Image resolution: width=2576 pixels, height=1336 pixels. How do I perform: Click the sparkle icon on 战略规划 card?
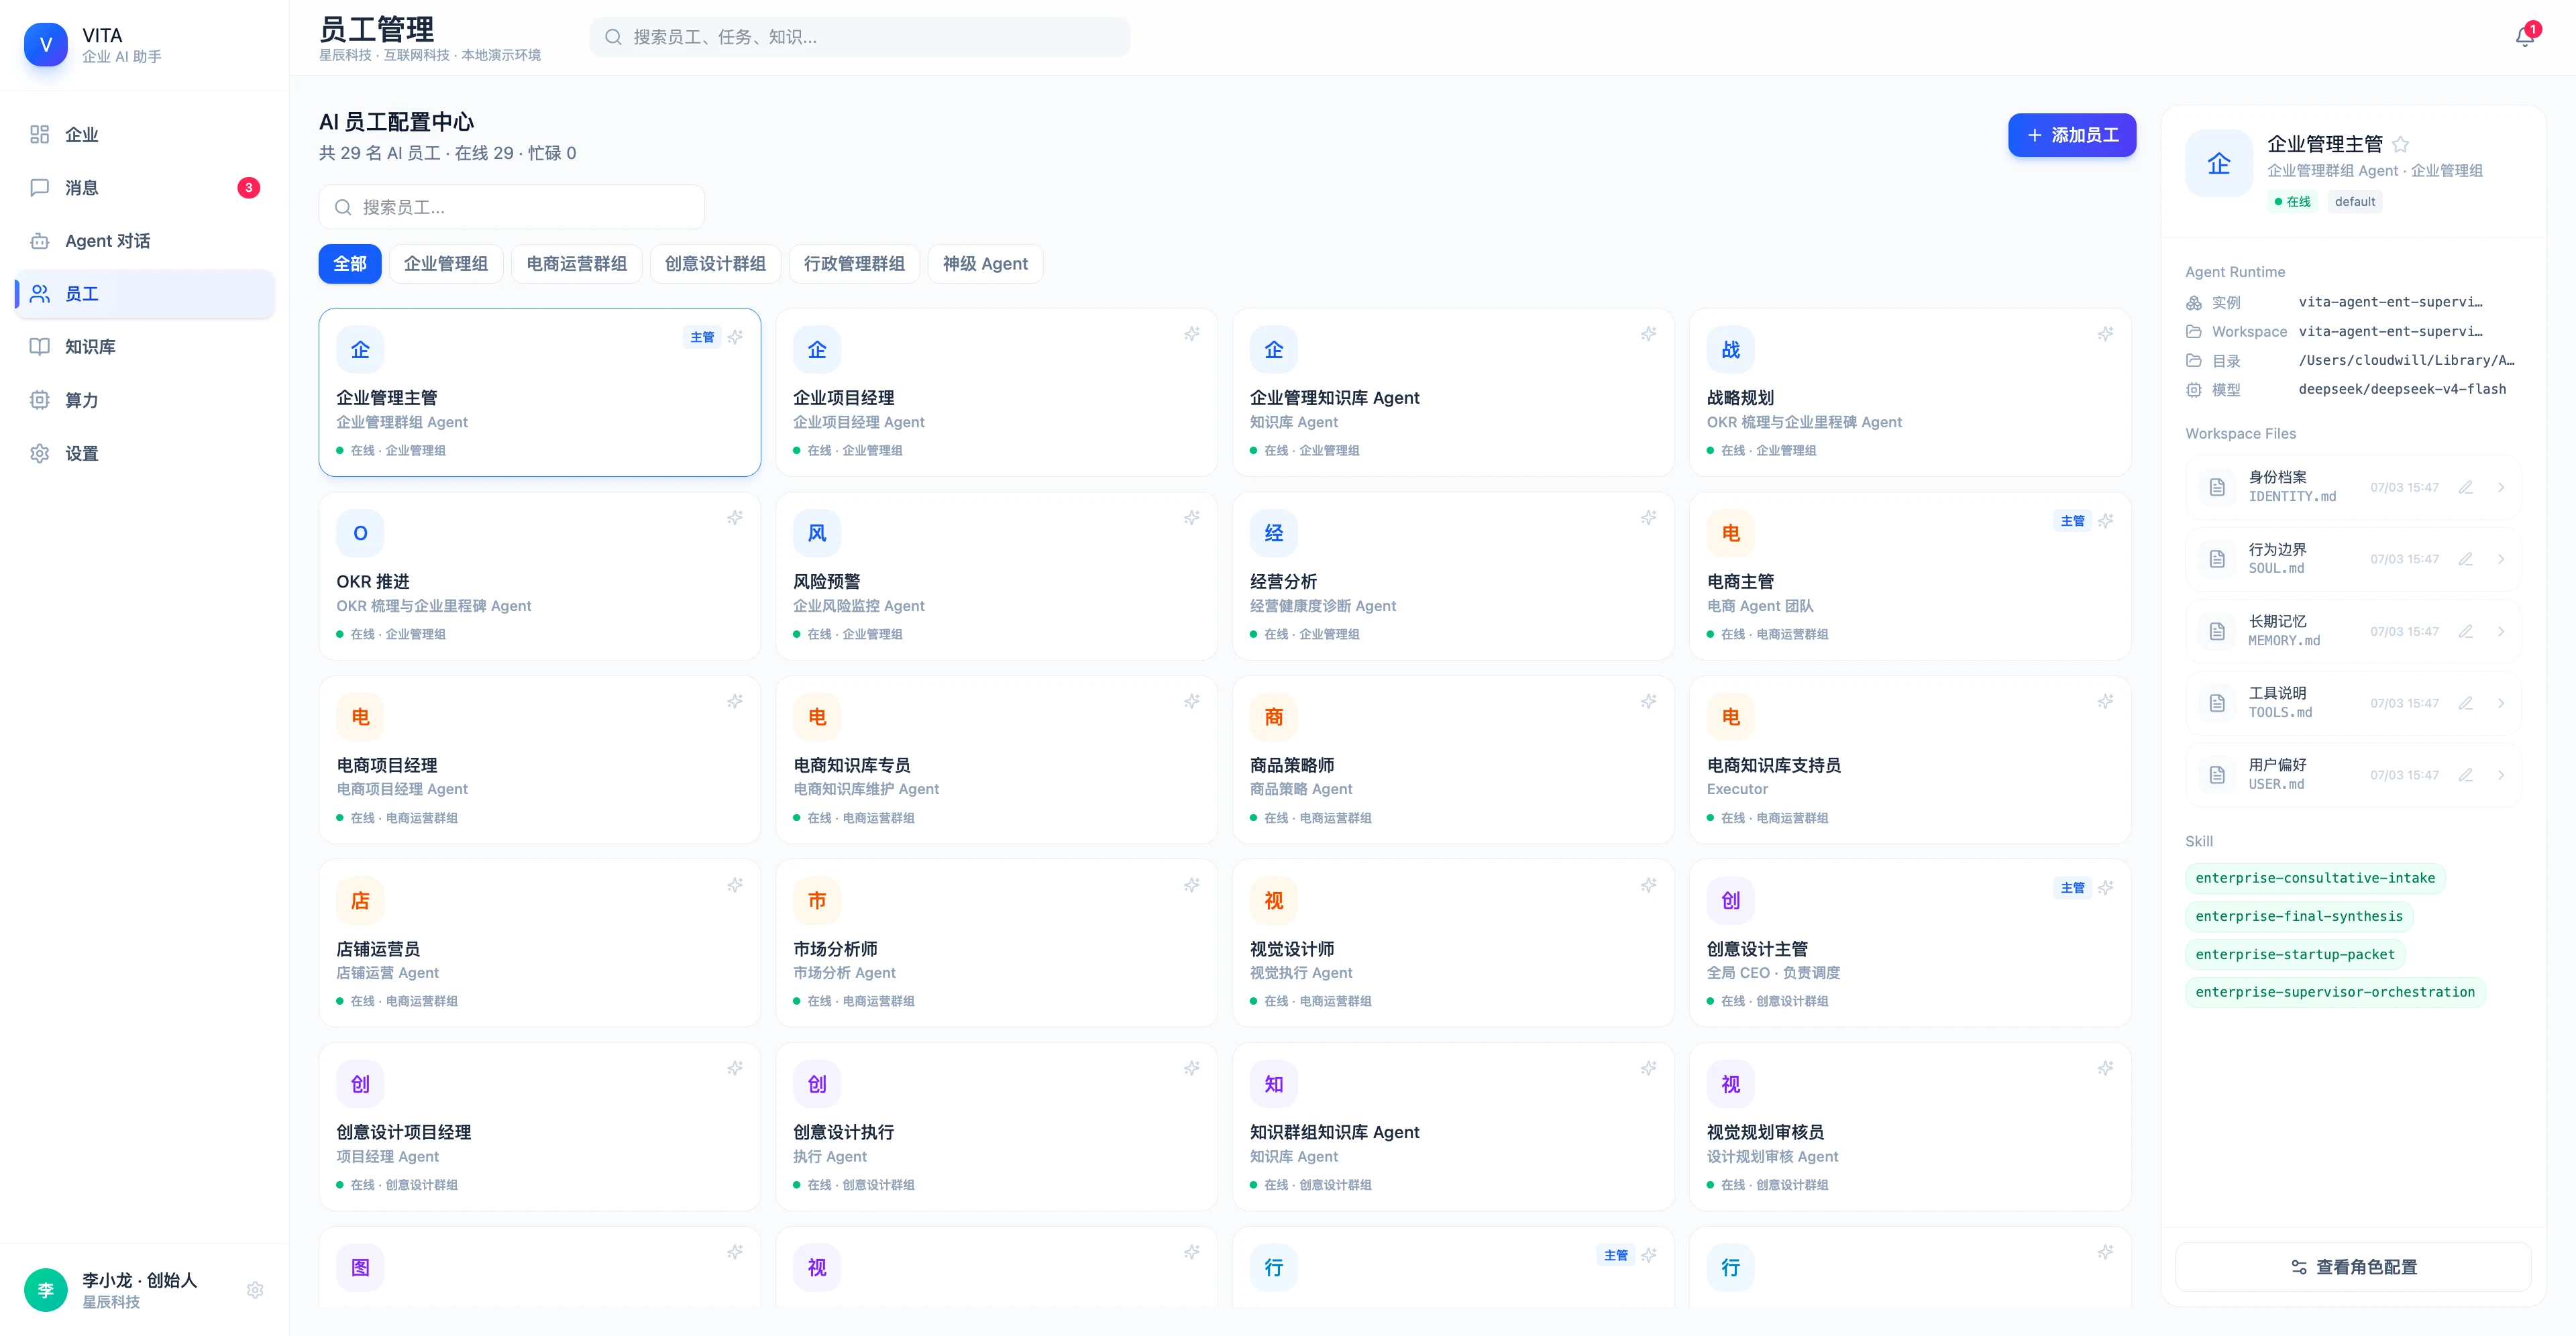coord(2106,334)
